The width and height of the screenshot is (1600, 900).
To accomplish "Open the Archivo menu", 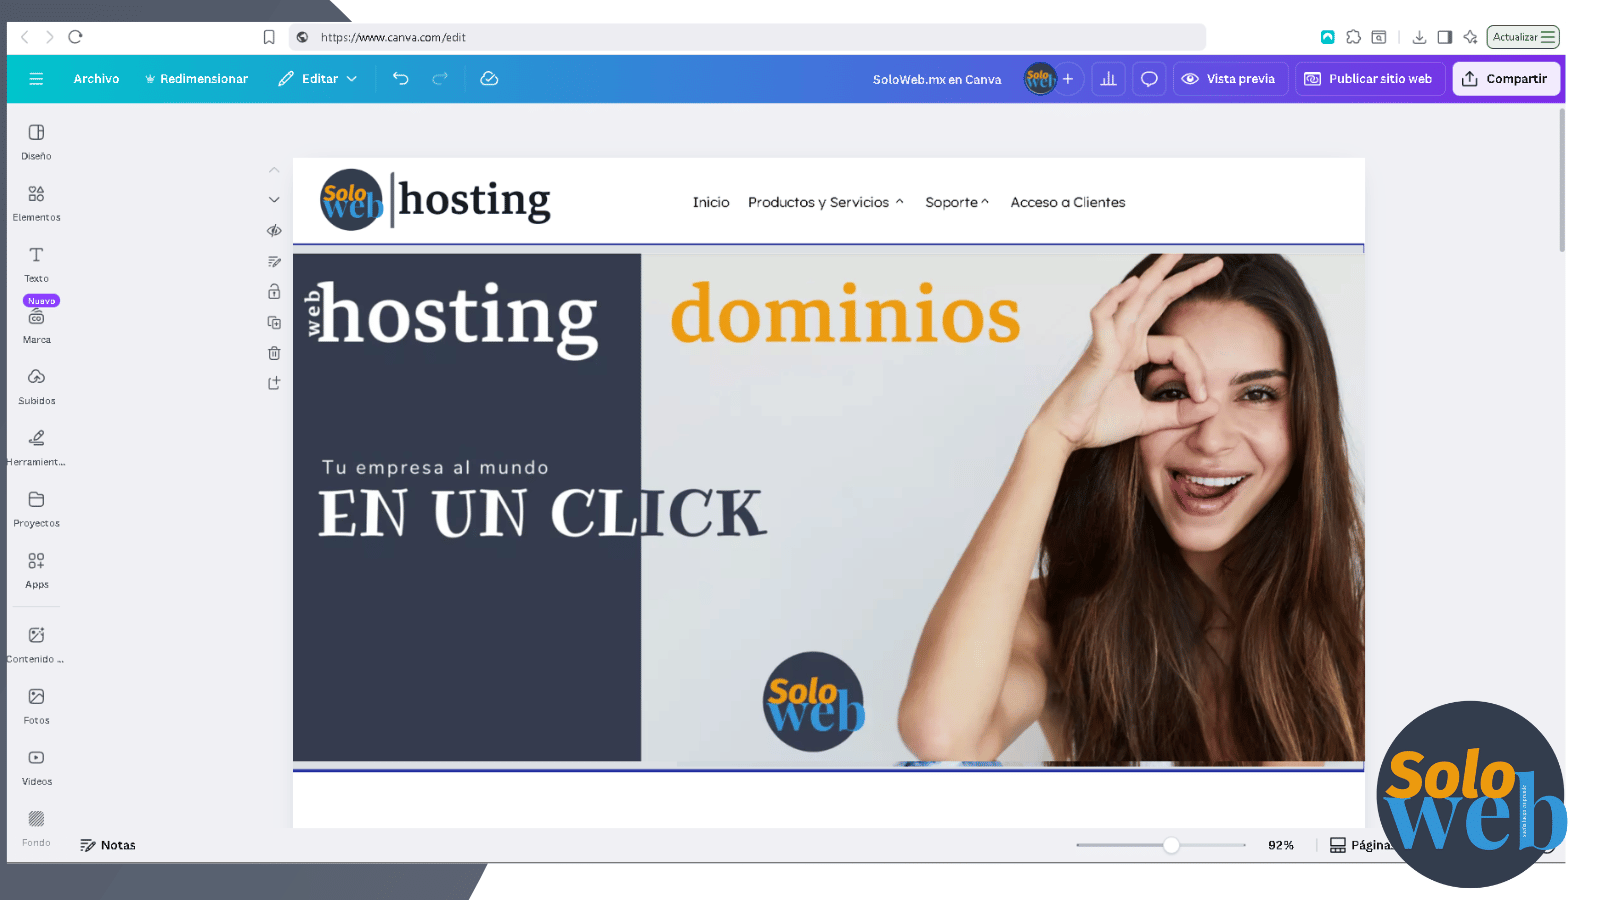I will click(96, 78).
